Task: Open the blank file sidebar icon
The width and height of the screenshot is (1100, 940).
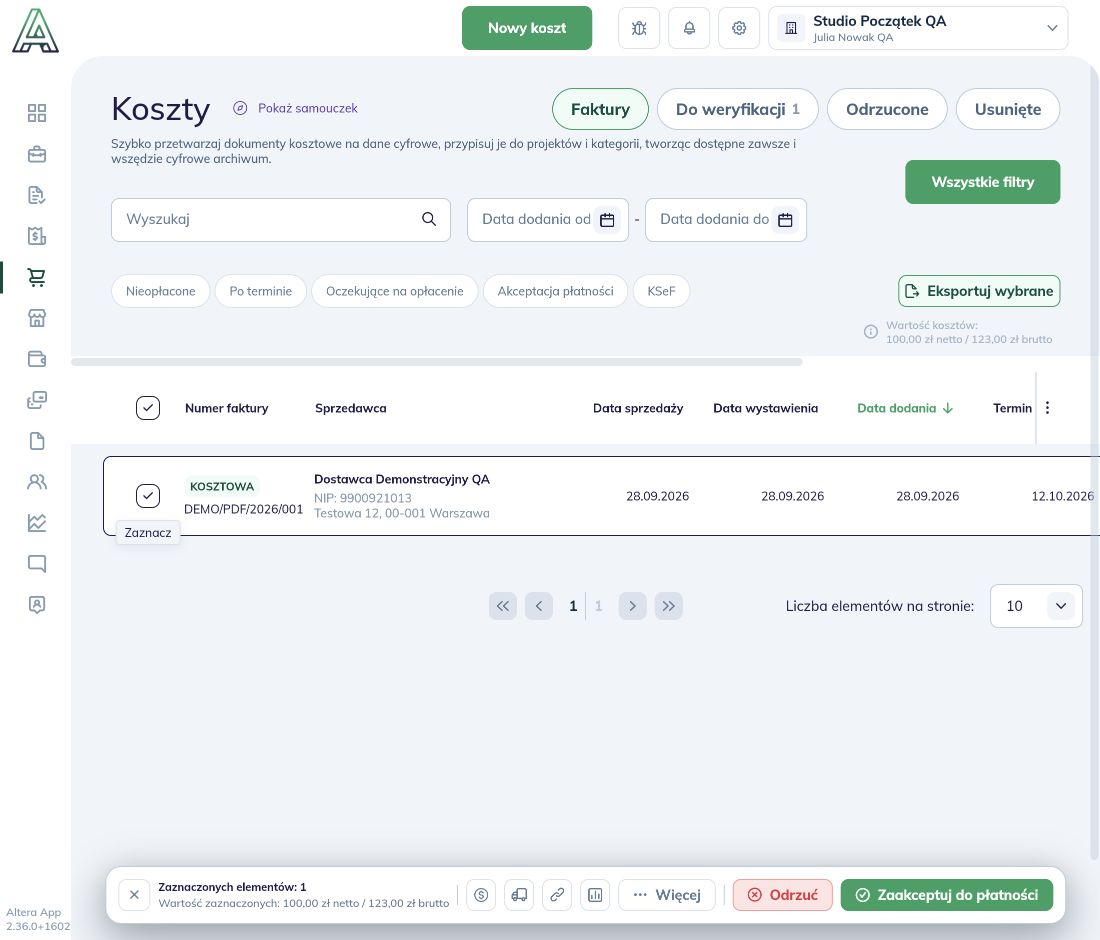Action: (36, 441)
